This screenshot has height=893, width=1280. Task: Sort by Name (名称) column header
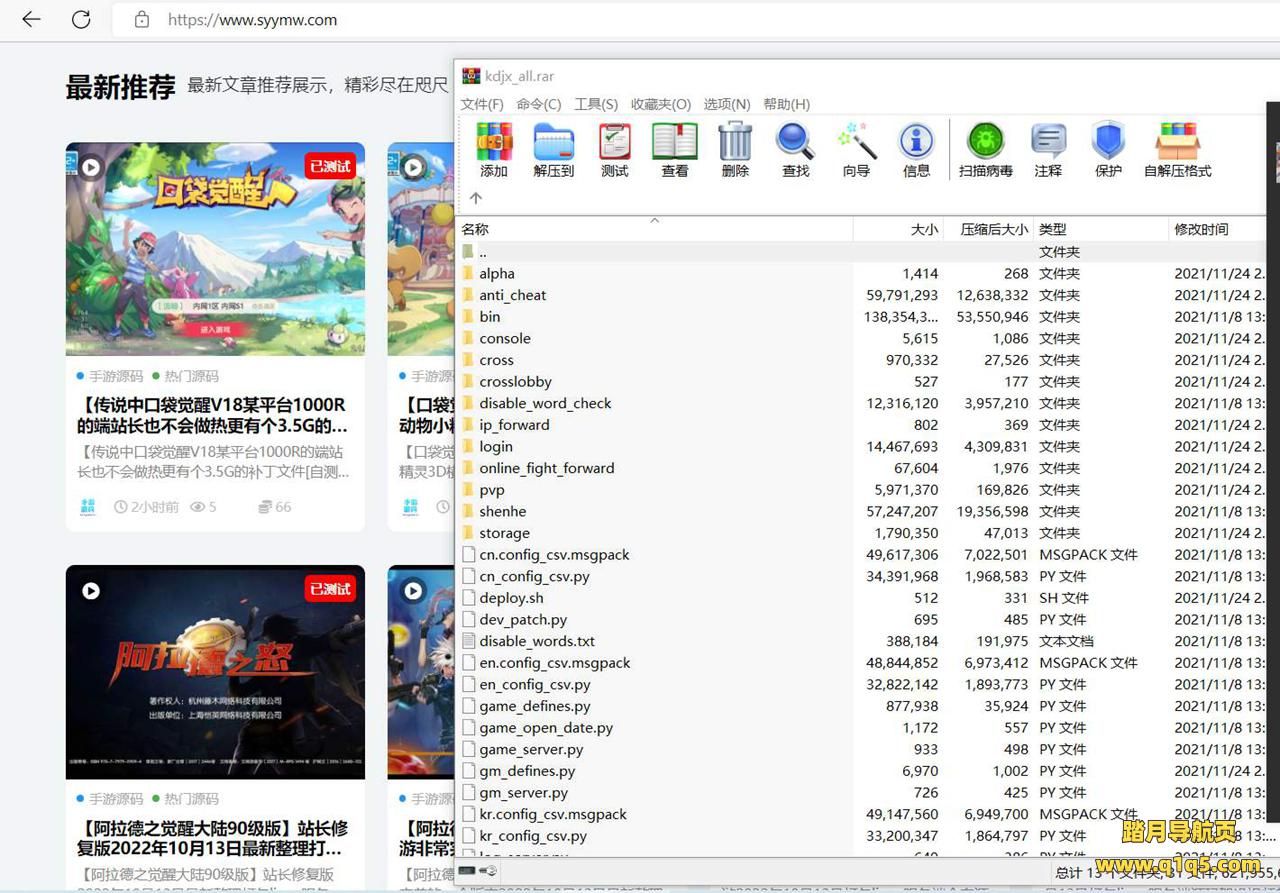(476, 229)
